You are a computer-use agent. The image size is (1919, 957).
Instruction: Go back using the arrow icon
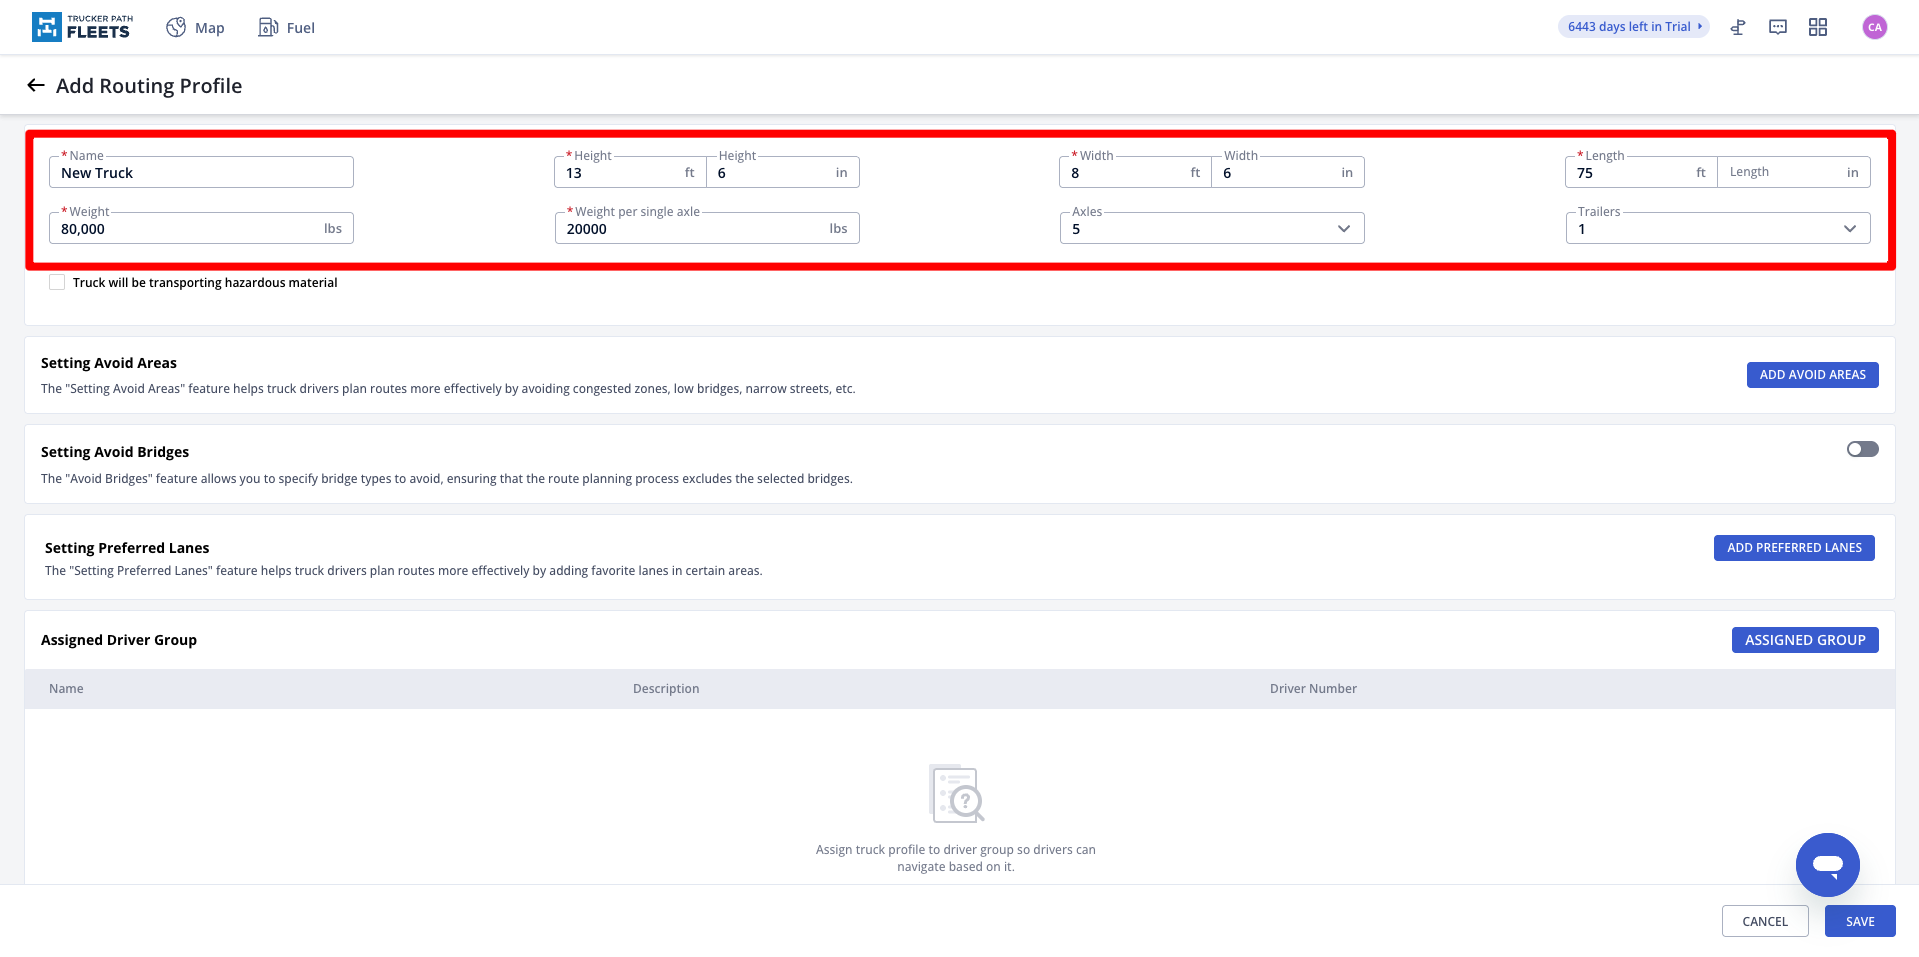click(36, 86)
